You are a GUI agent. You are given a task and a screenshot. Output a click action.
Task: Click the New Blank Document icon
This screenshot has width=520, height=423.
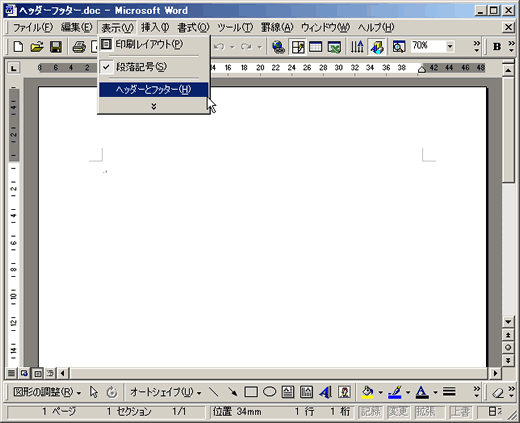coord(18,47)
